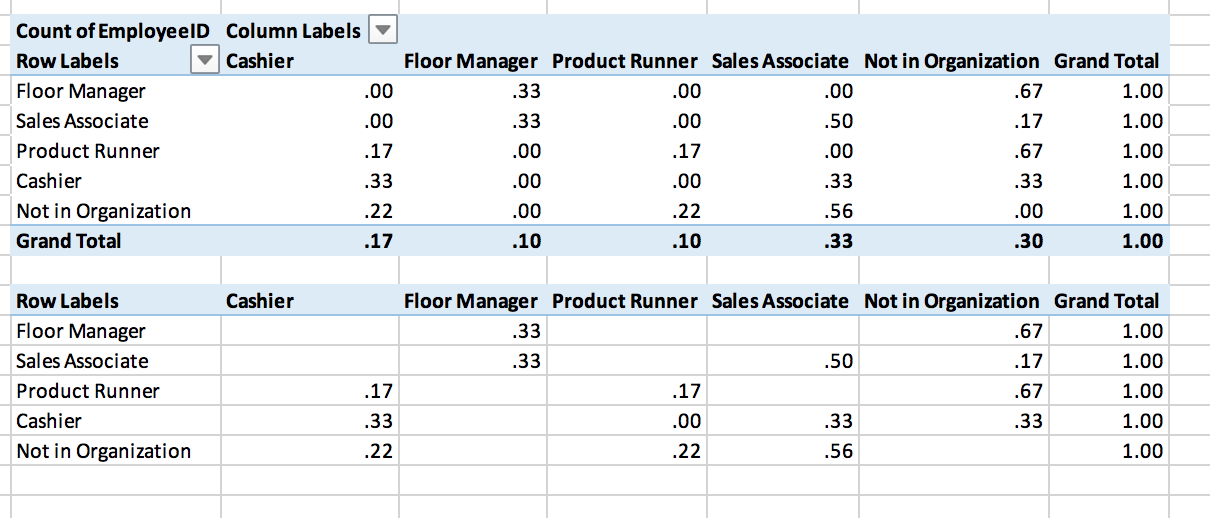Select the .00 value in lower table's Cashier row
The width and height of the screenshot is (1210, 518).
tap(686, 421)
